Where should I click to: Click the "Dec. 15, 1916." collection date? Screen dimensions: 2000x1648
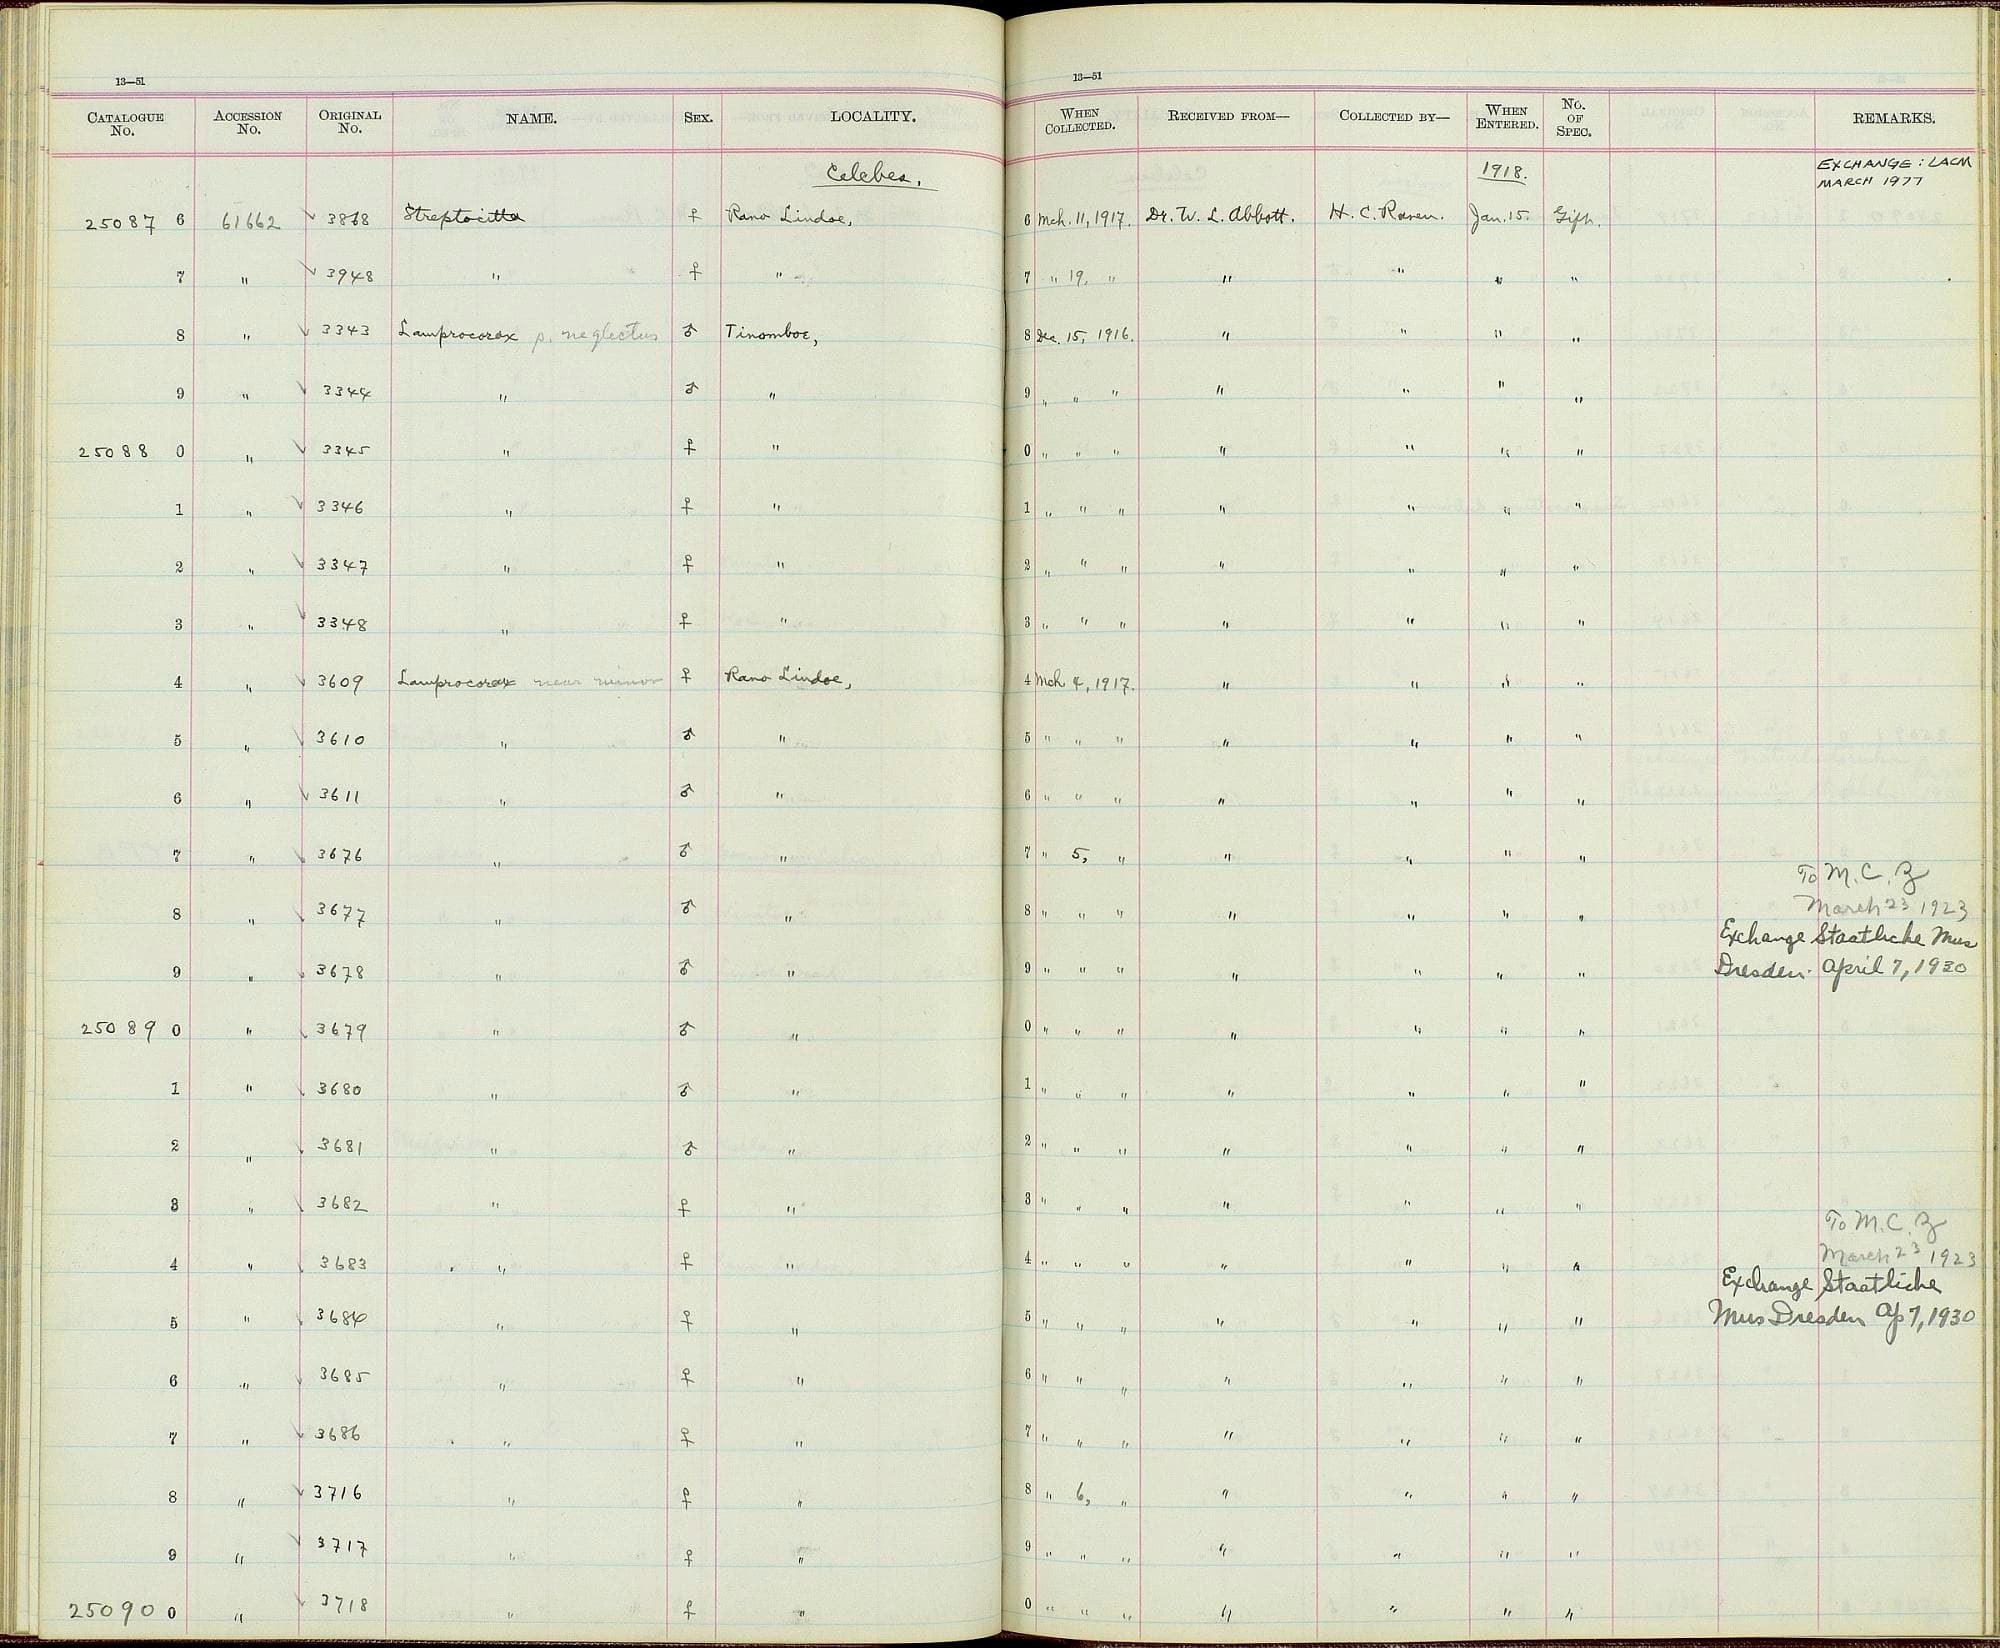[x=1083, y=335]
